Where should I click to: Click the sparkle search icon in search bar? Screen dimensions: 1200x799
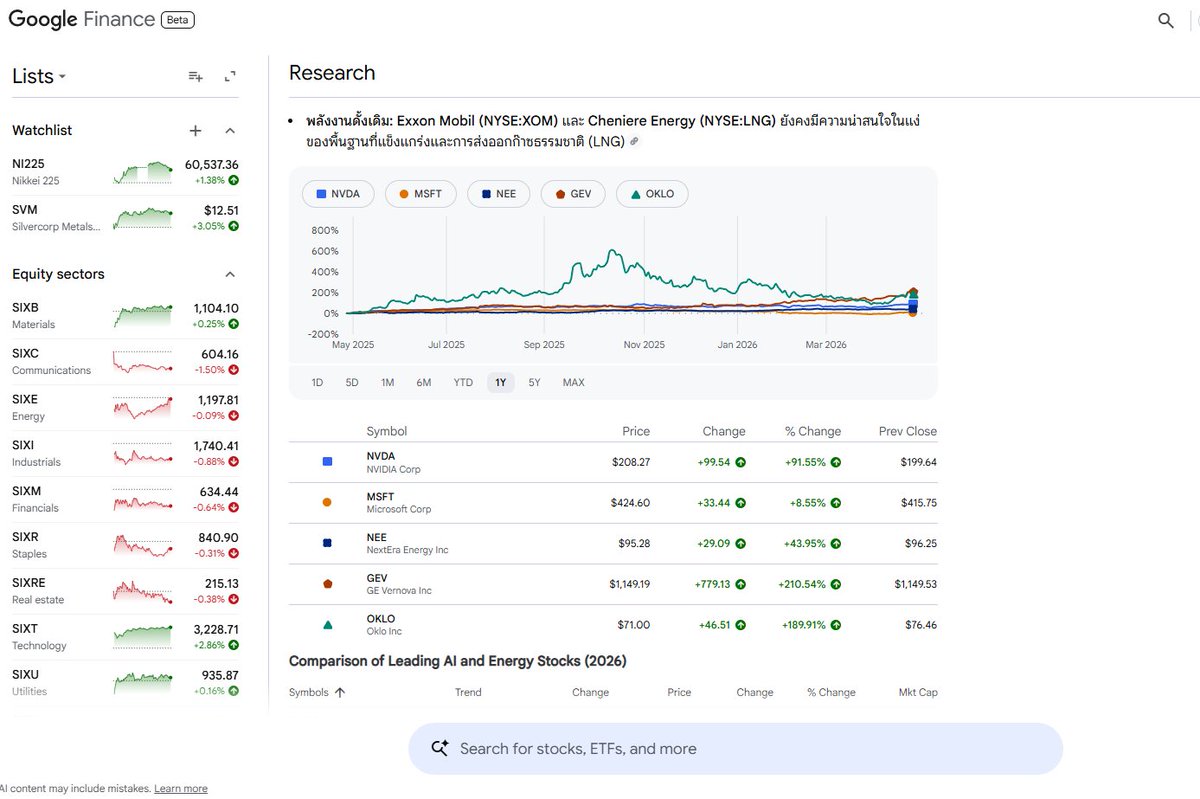439,748
